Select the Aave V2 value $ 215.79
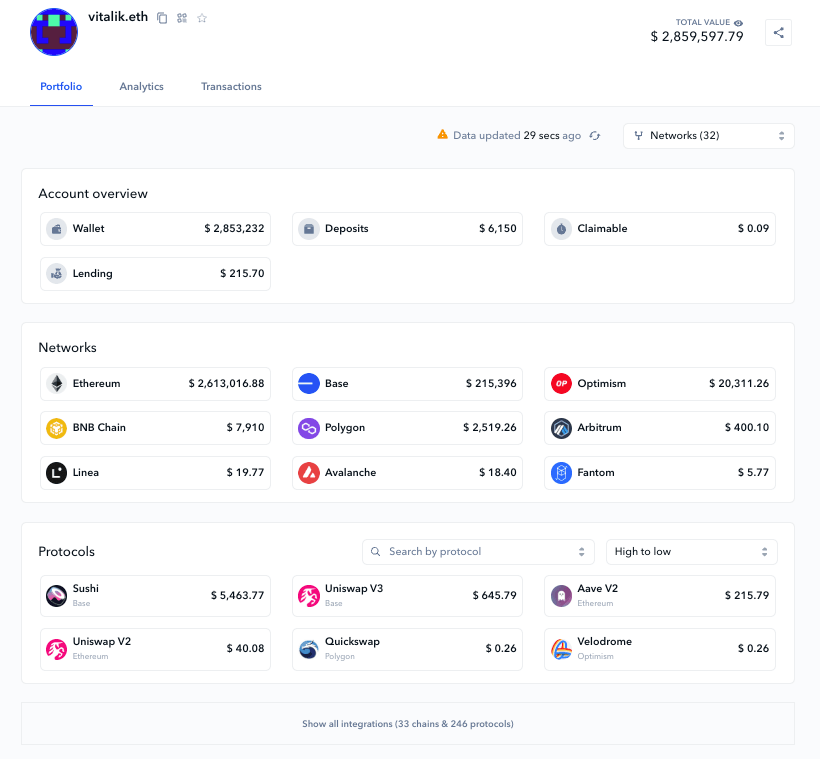820x759 pixels. (x=747, y=595)
